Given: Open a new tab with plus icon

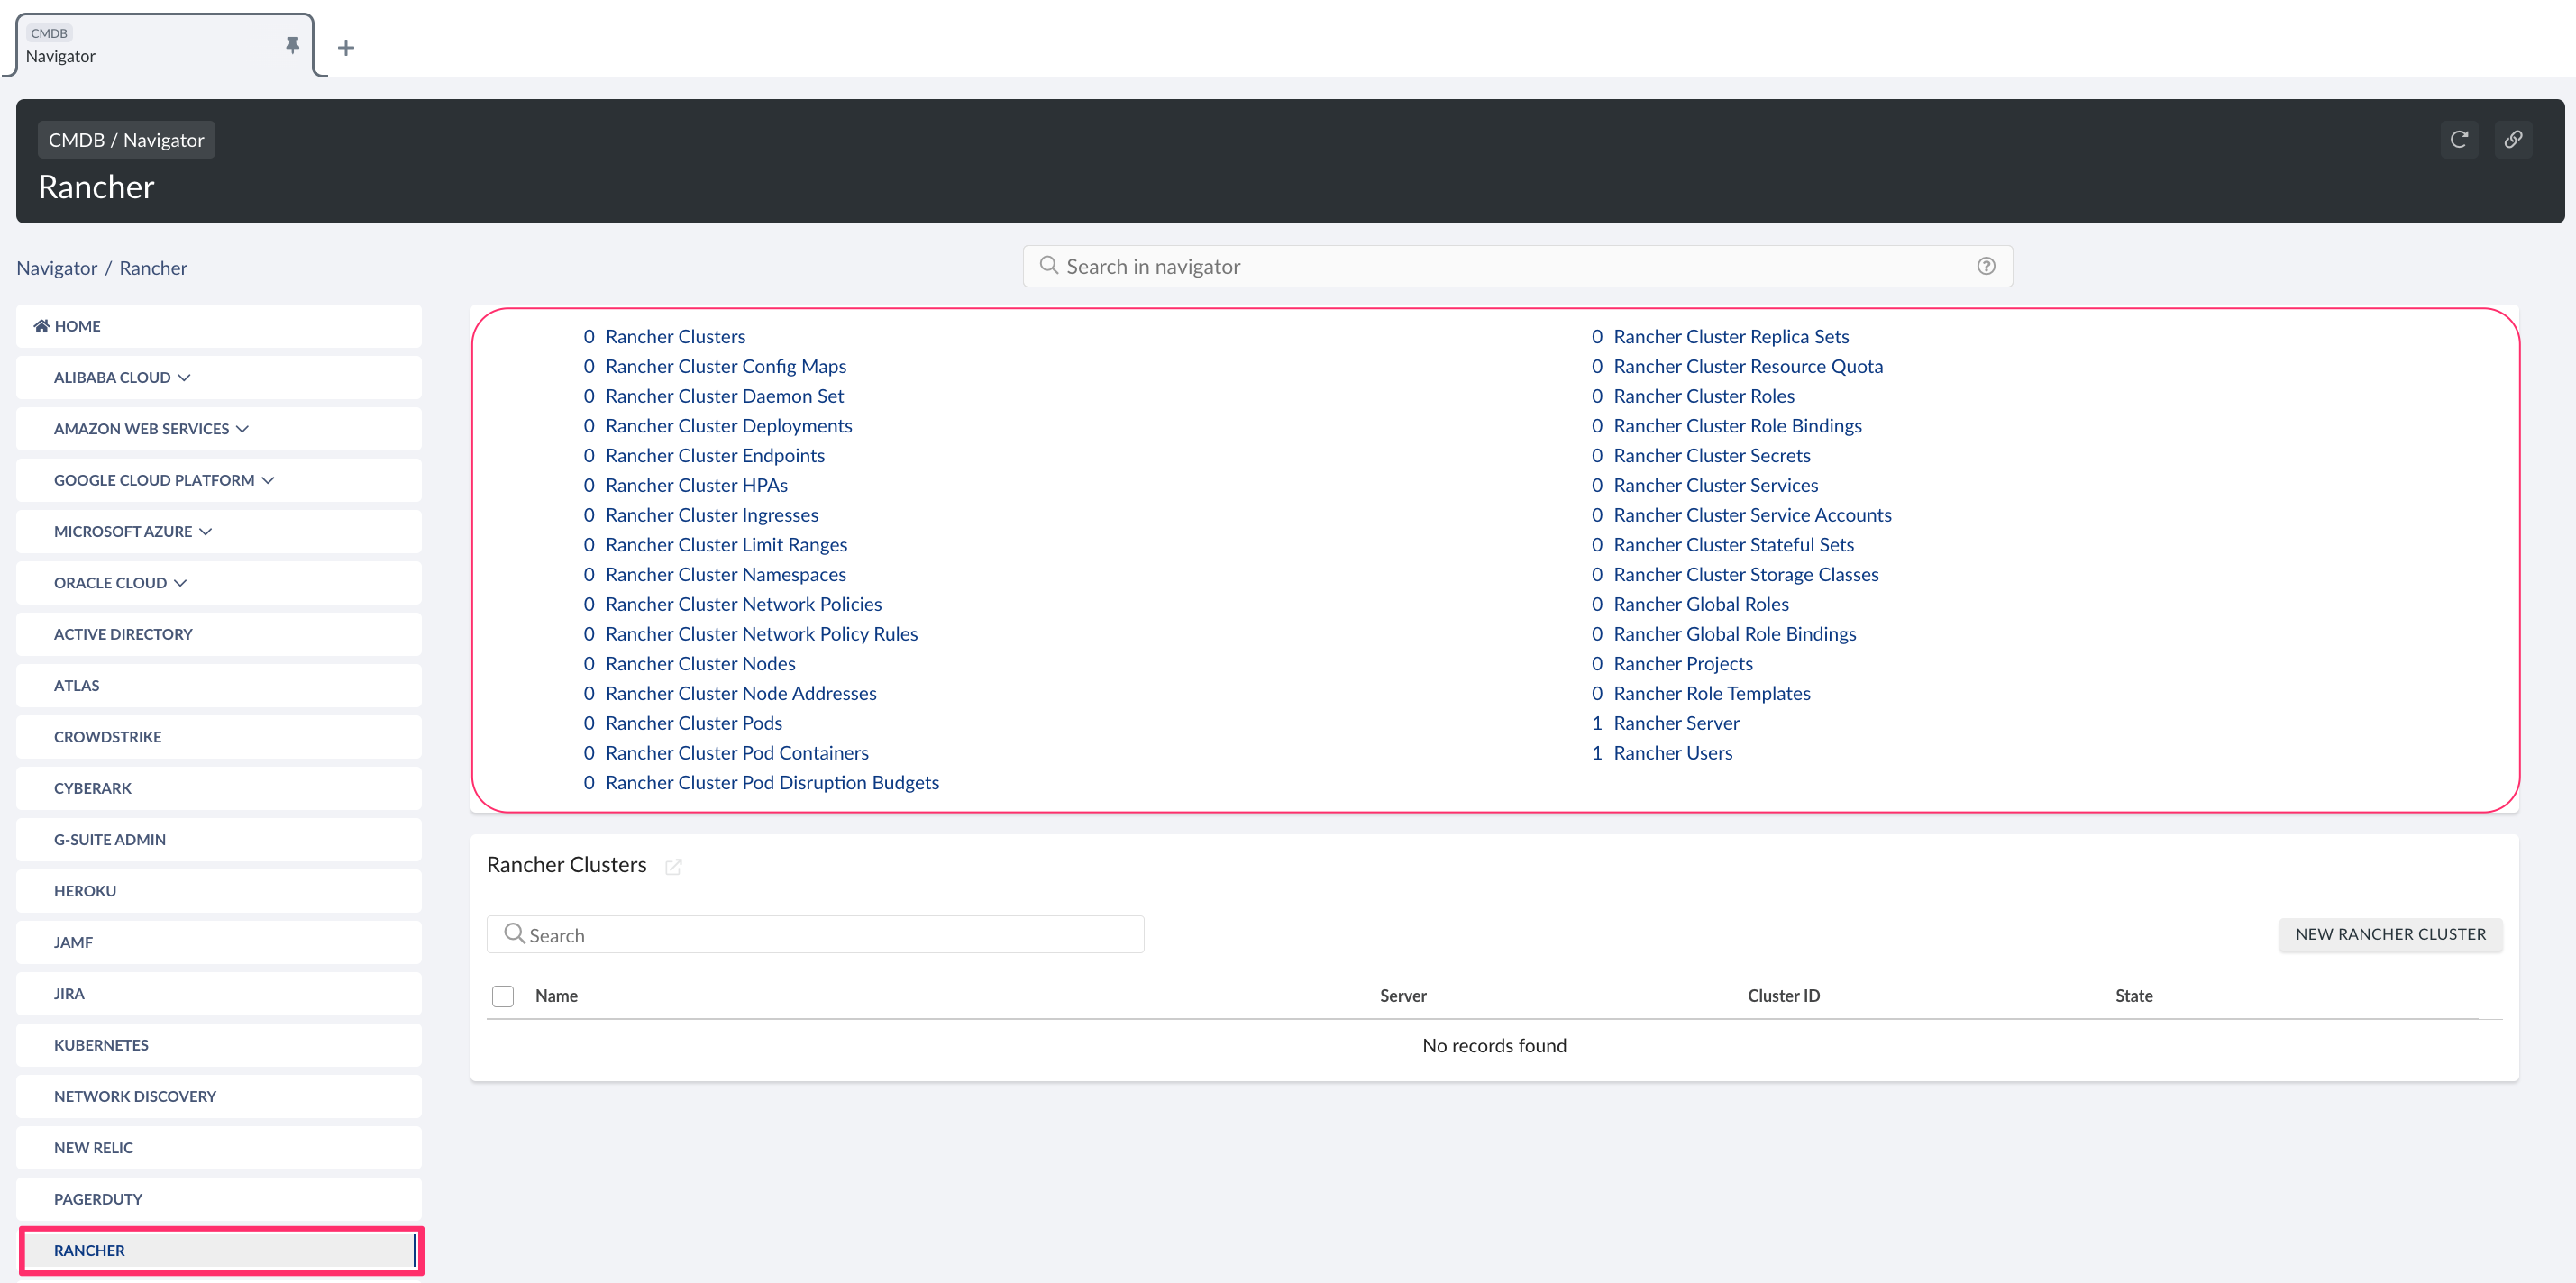Looking at the screenshot, I should (x=346, y=47).
